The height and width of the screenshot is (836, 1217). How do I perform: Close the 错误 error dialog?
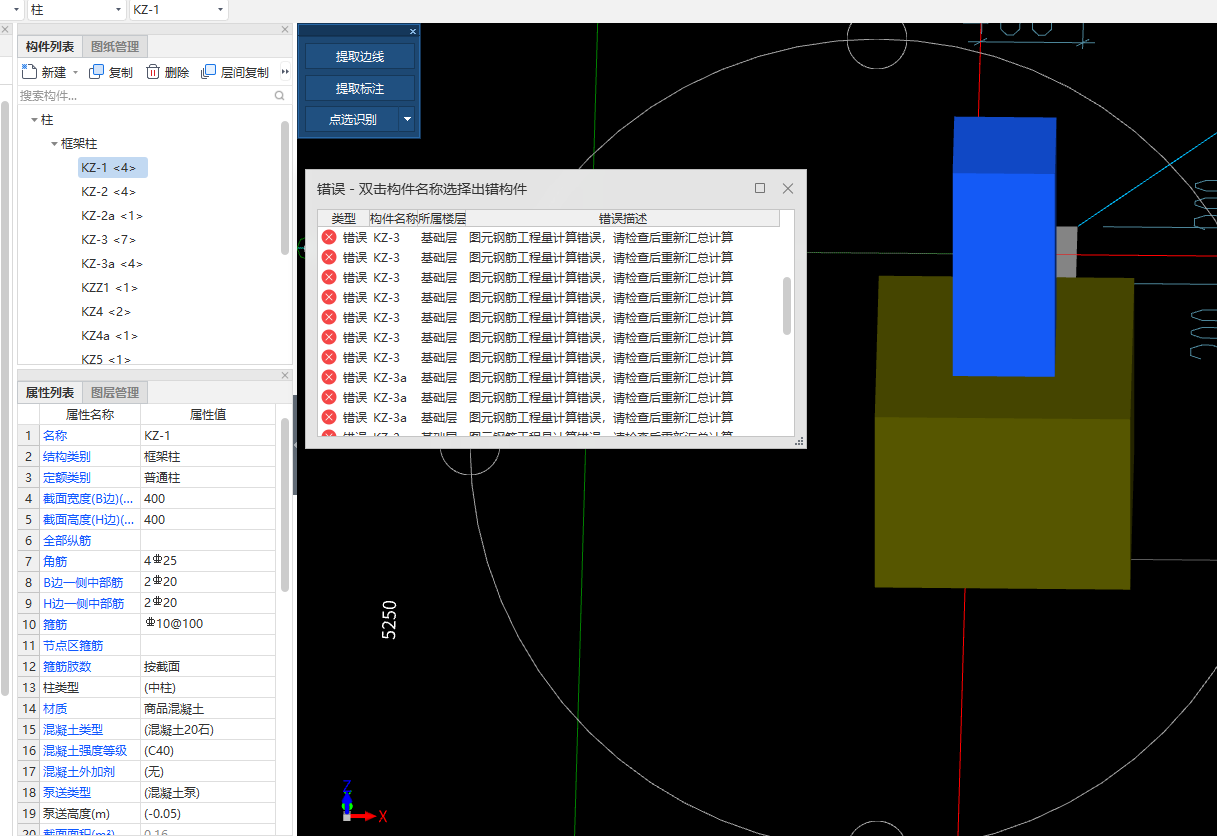(788, 188)
